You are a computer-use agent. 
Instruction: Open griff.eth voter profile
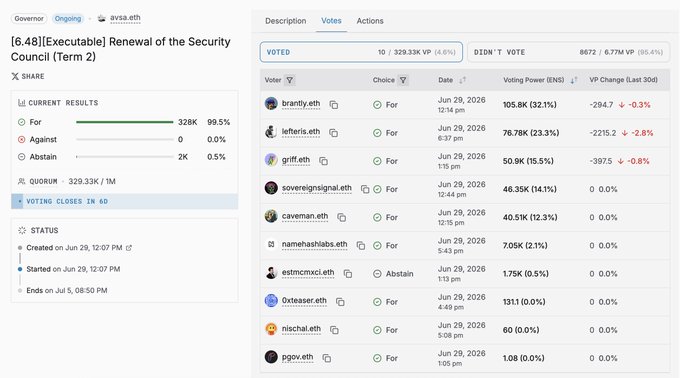(x=296, y=160)
